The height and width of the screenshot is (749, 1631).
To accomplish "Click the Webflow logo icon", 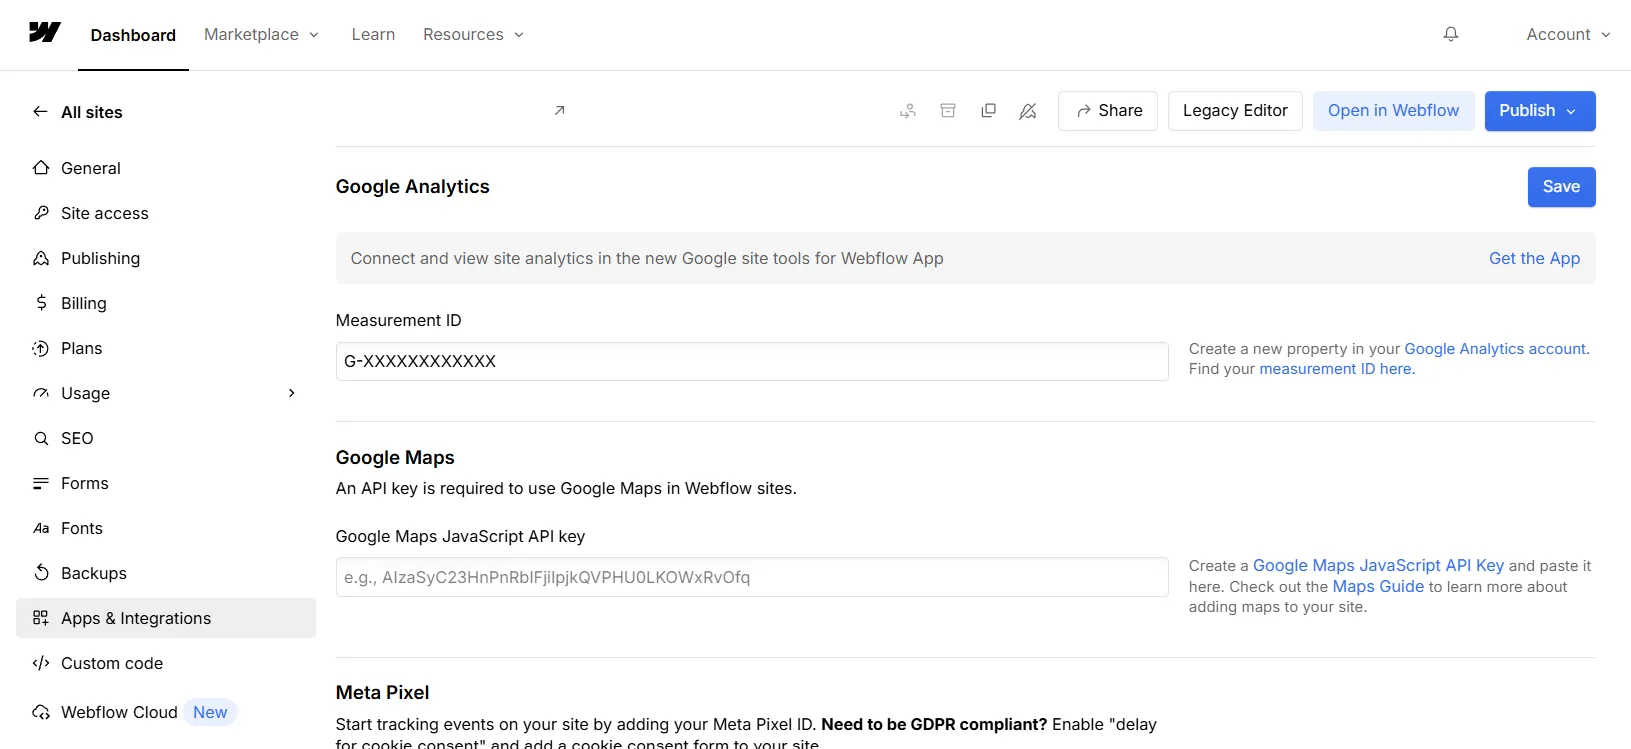I will 45,33.
